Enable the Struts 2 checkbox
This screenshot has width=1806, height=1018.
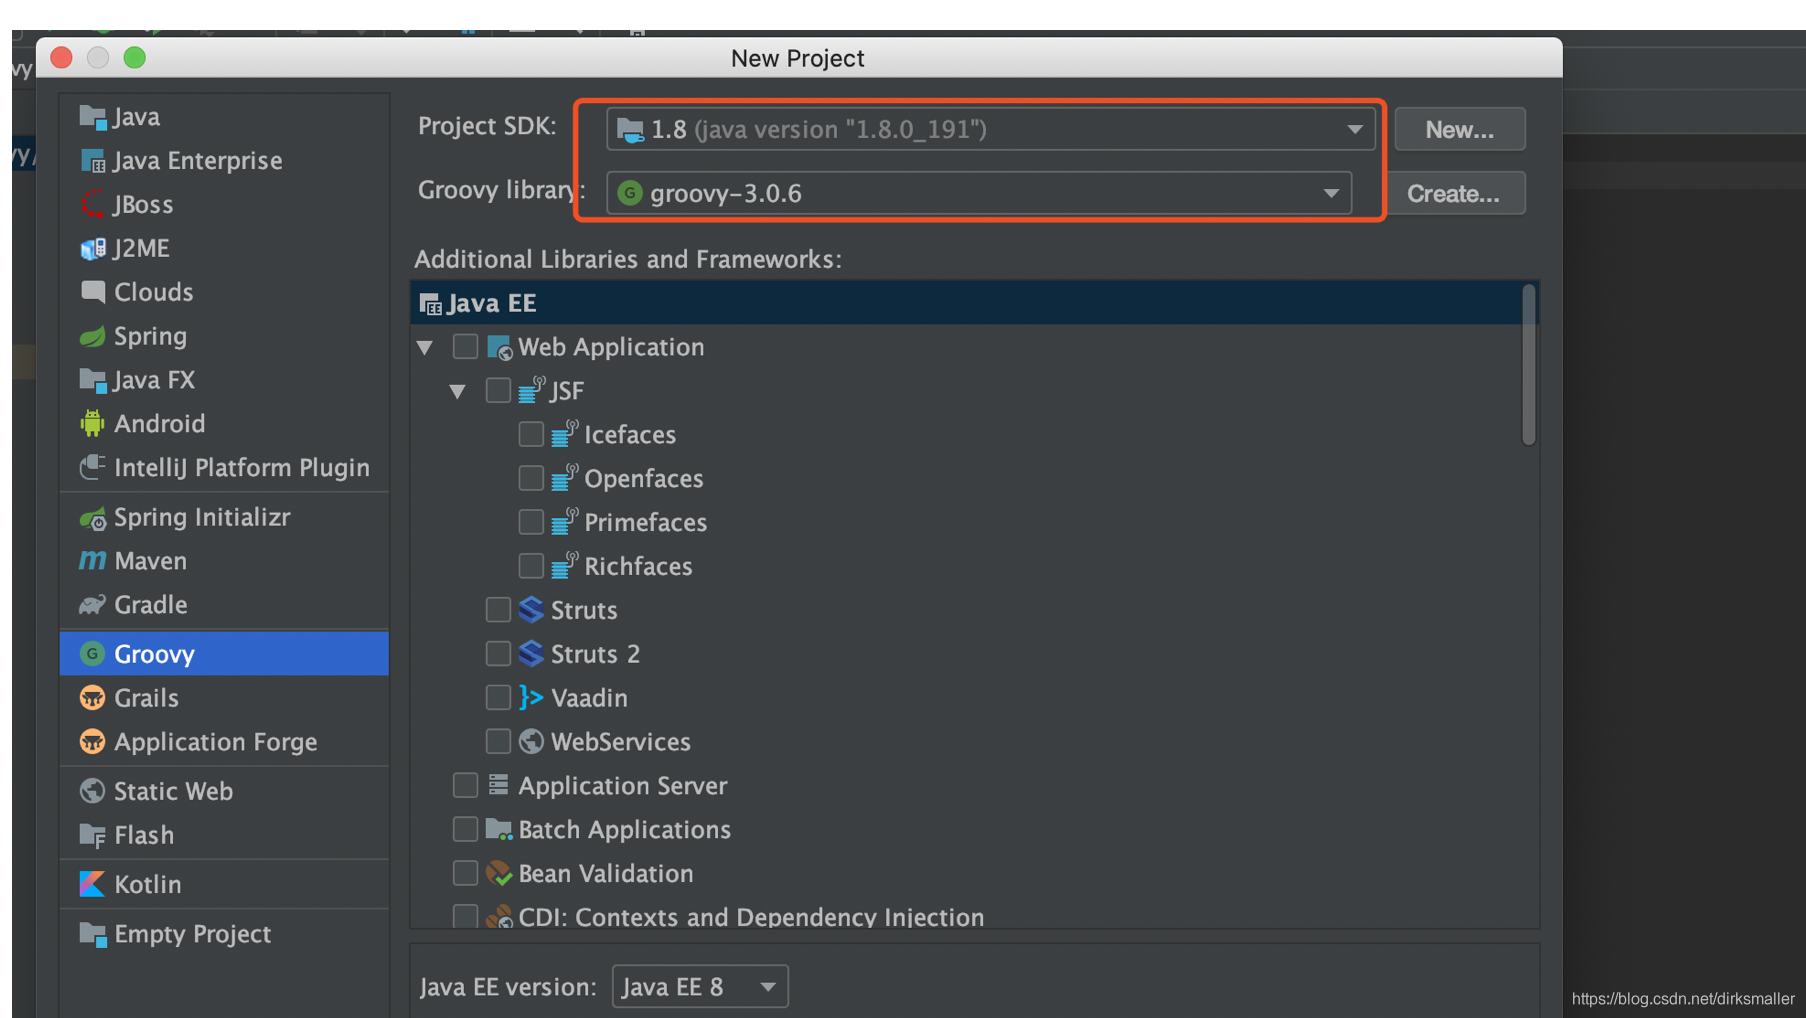(498, 654)
